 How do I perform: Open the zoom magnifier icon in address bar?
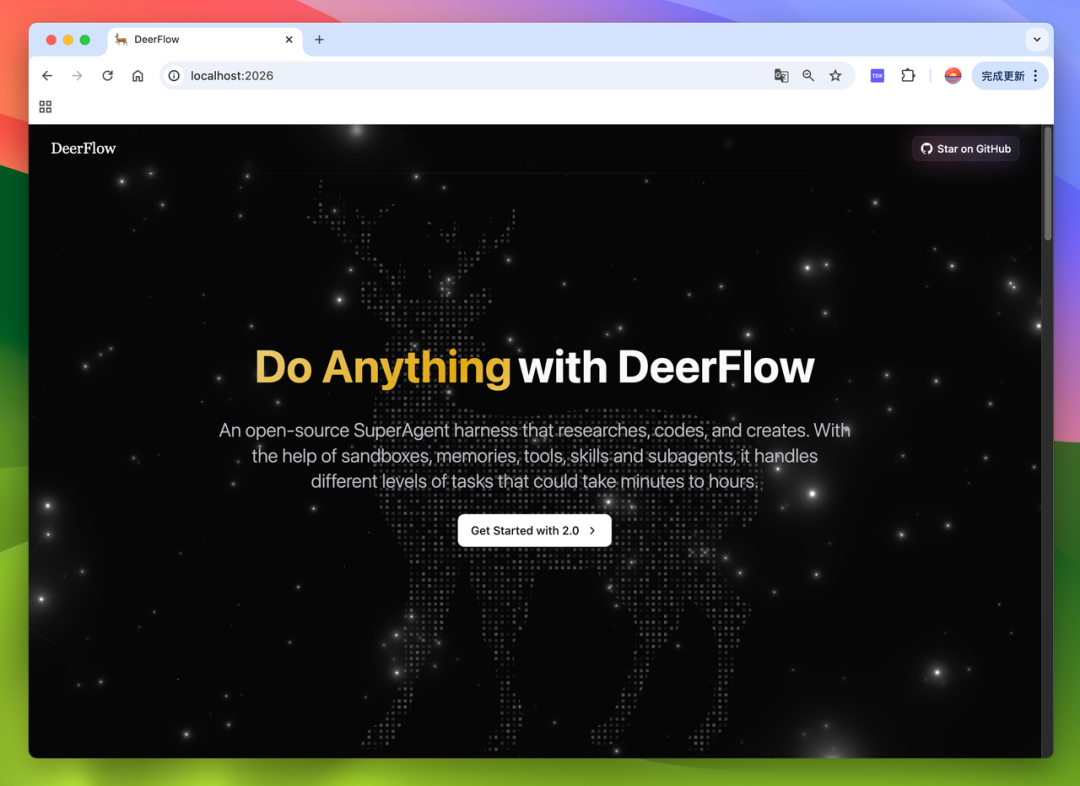tap(808, 76)
